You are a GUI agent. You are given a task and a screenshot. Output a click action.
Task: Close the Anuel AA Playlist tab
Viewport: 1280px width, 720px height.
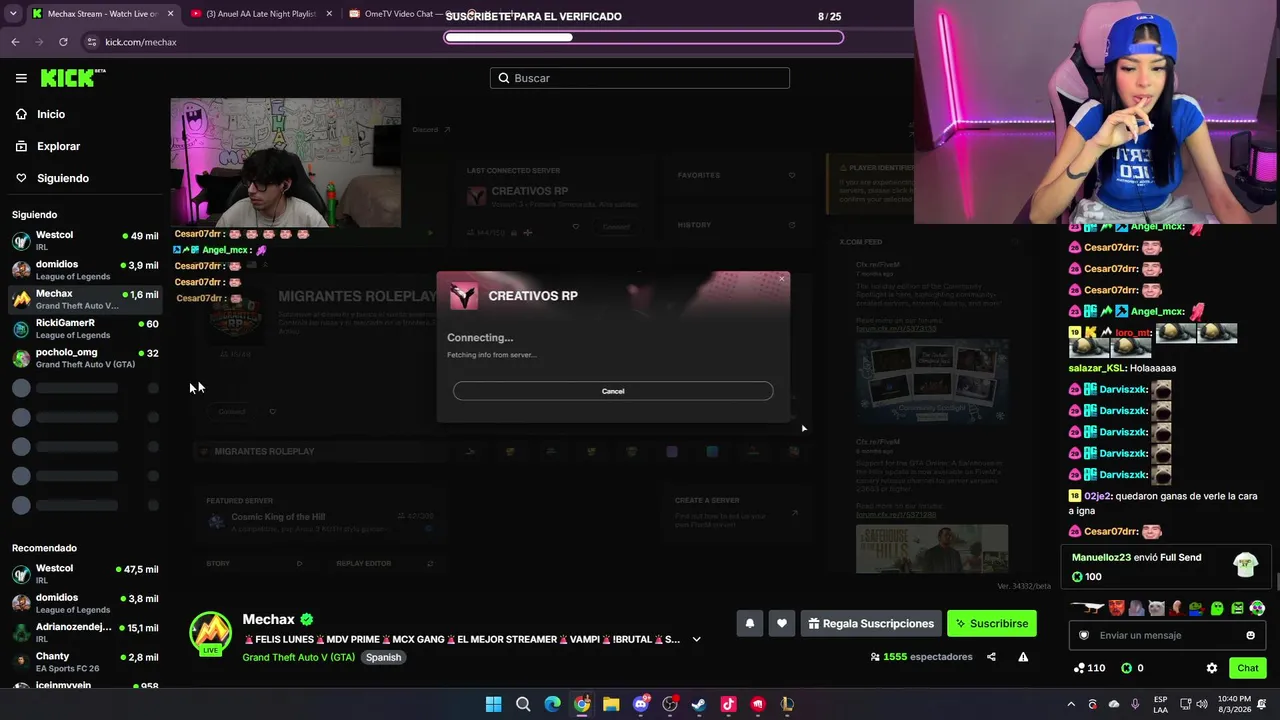[x=327, y=14]
